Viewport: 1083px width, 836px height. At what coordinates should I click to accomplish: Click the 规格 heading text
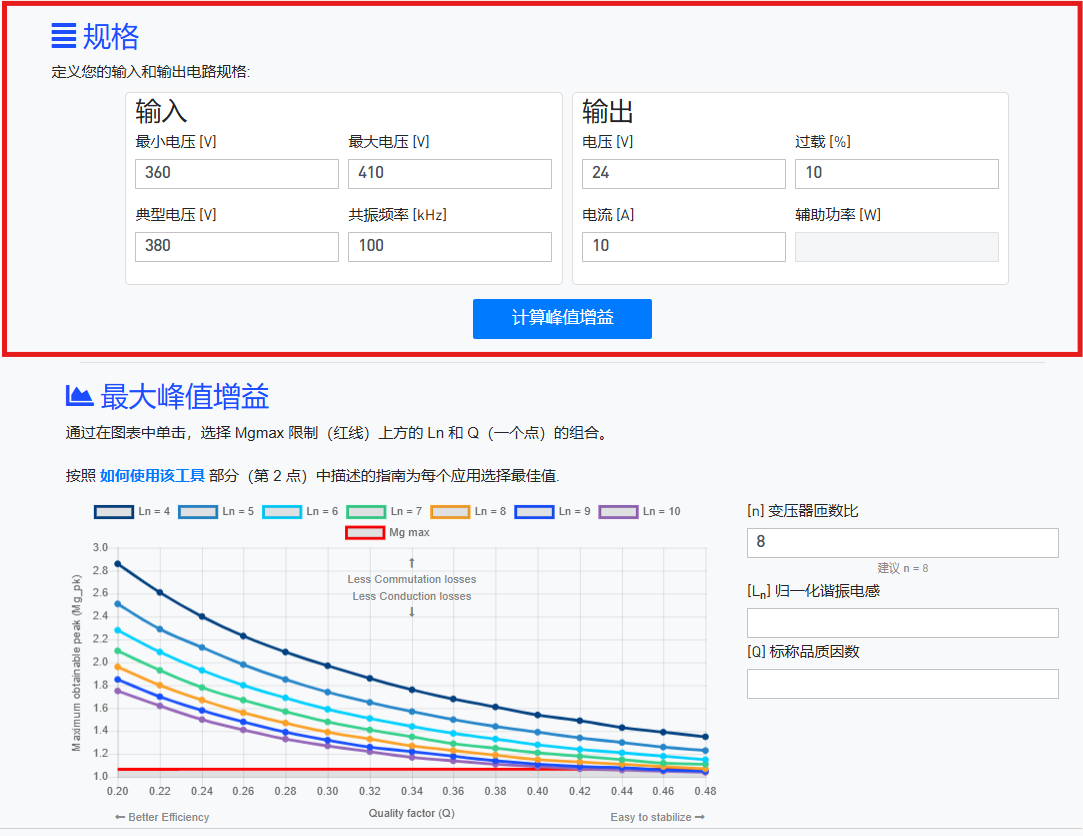(x=111, y=36)
